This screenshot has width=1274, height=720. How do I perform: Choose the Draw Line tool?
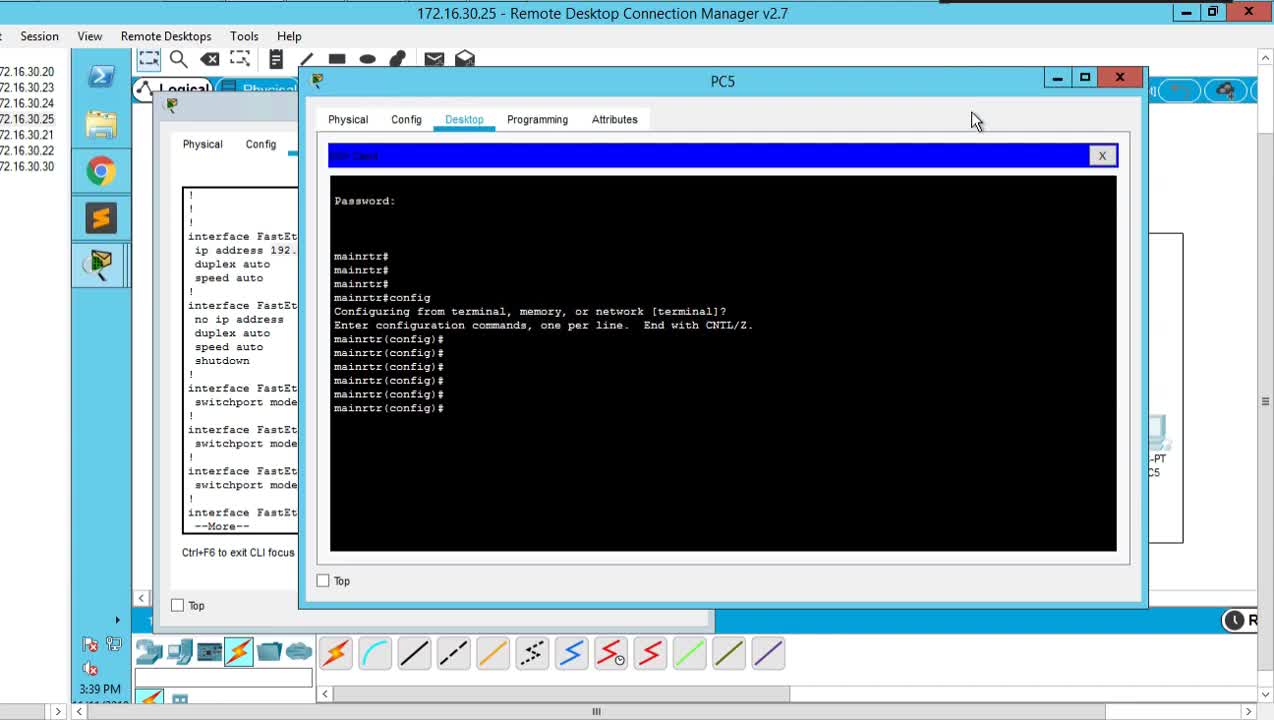306,59
